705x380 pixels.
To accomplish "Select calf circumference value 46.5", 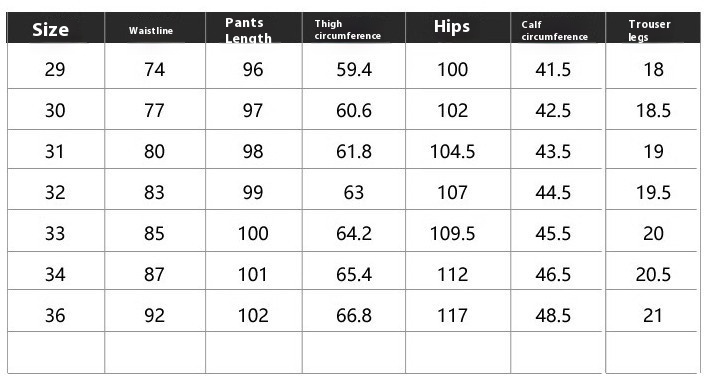I will (553, 275).
